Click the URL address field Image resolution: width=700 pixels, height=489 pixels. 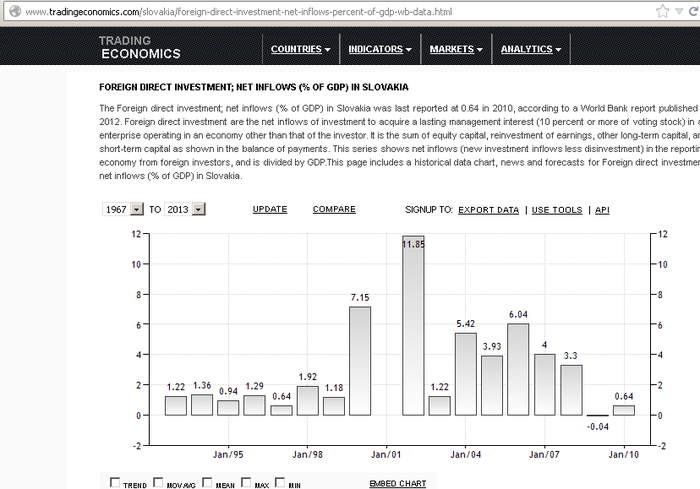(x=330, y=12)
